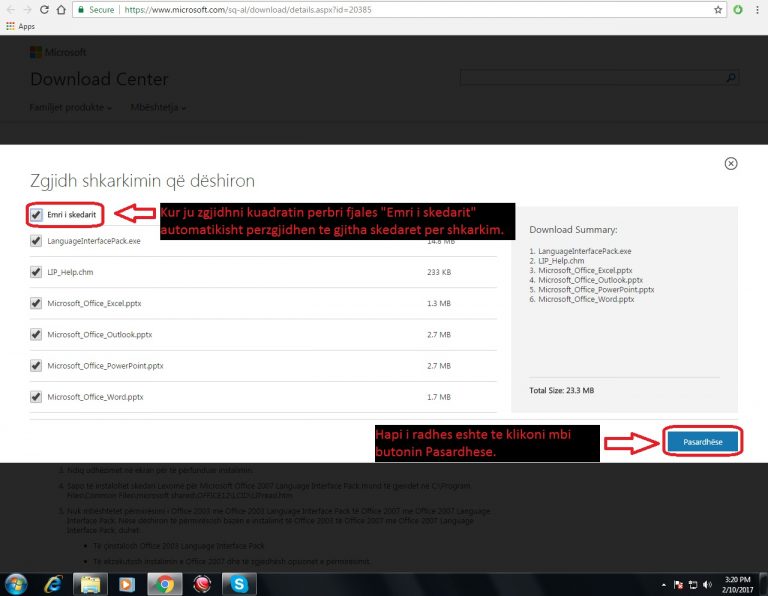Click the '233 KB' size value
Image resolution: width=768 pixels, height=596 pixels.
tap(439, 272)
